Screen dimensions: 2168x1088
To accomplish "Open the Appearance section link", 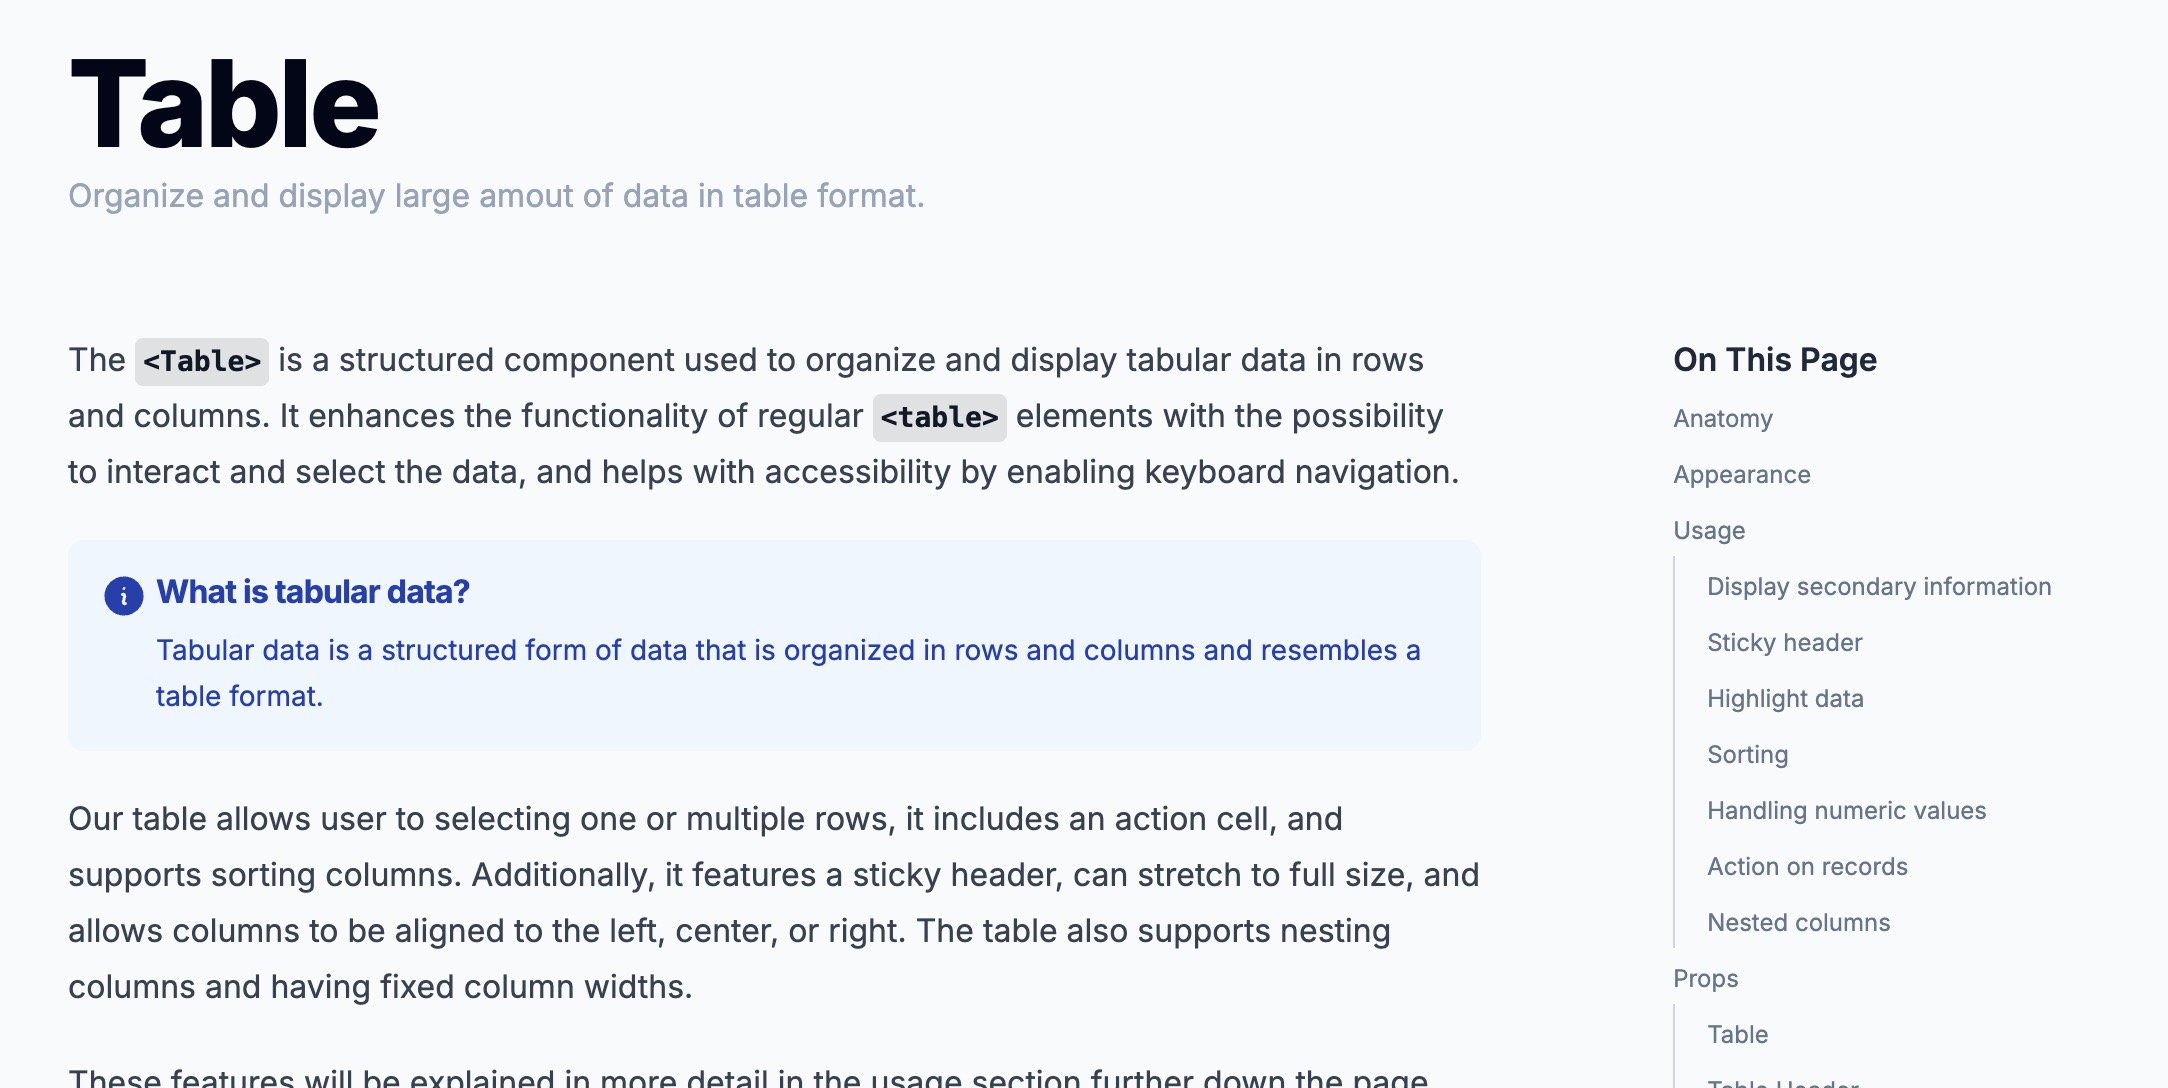I will [1742, 475].
